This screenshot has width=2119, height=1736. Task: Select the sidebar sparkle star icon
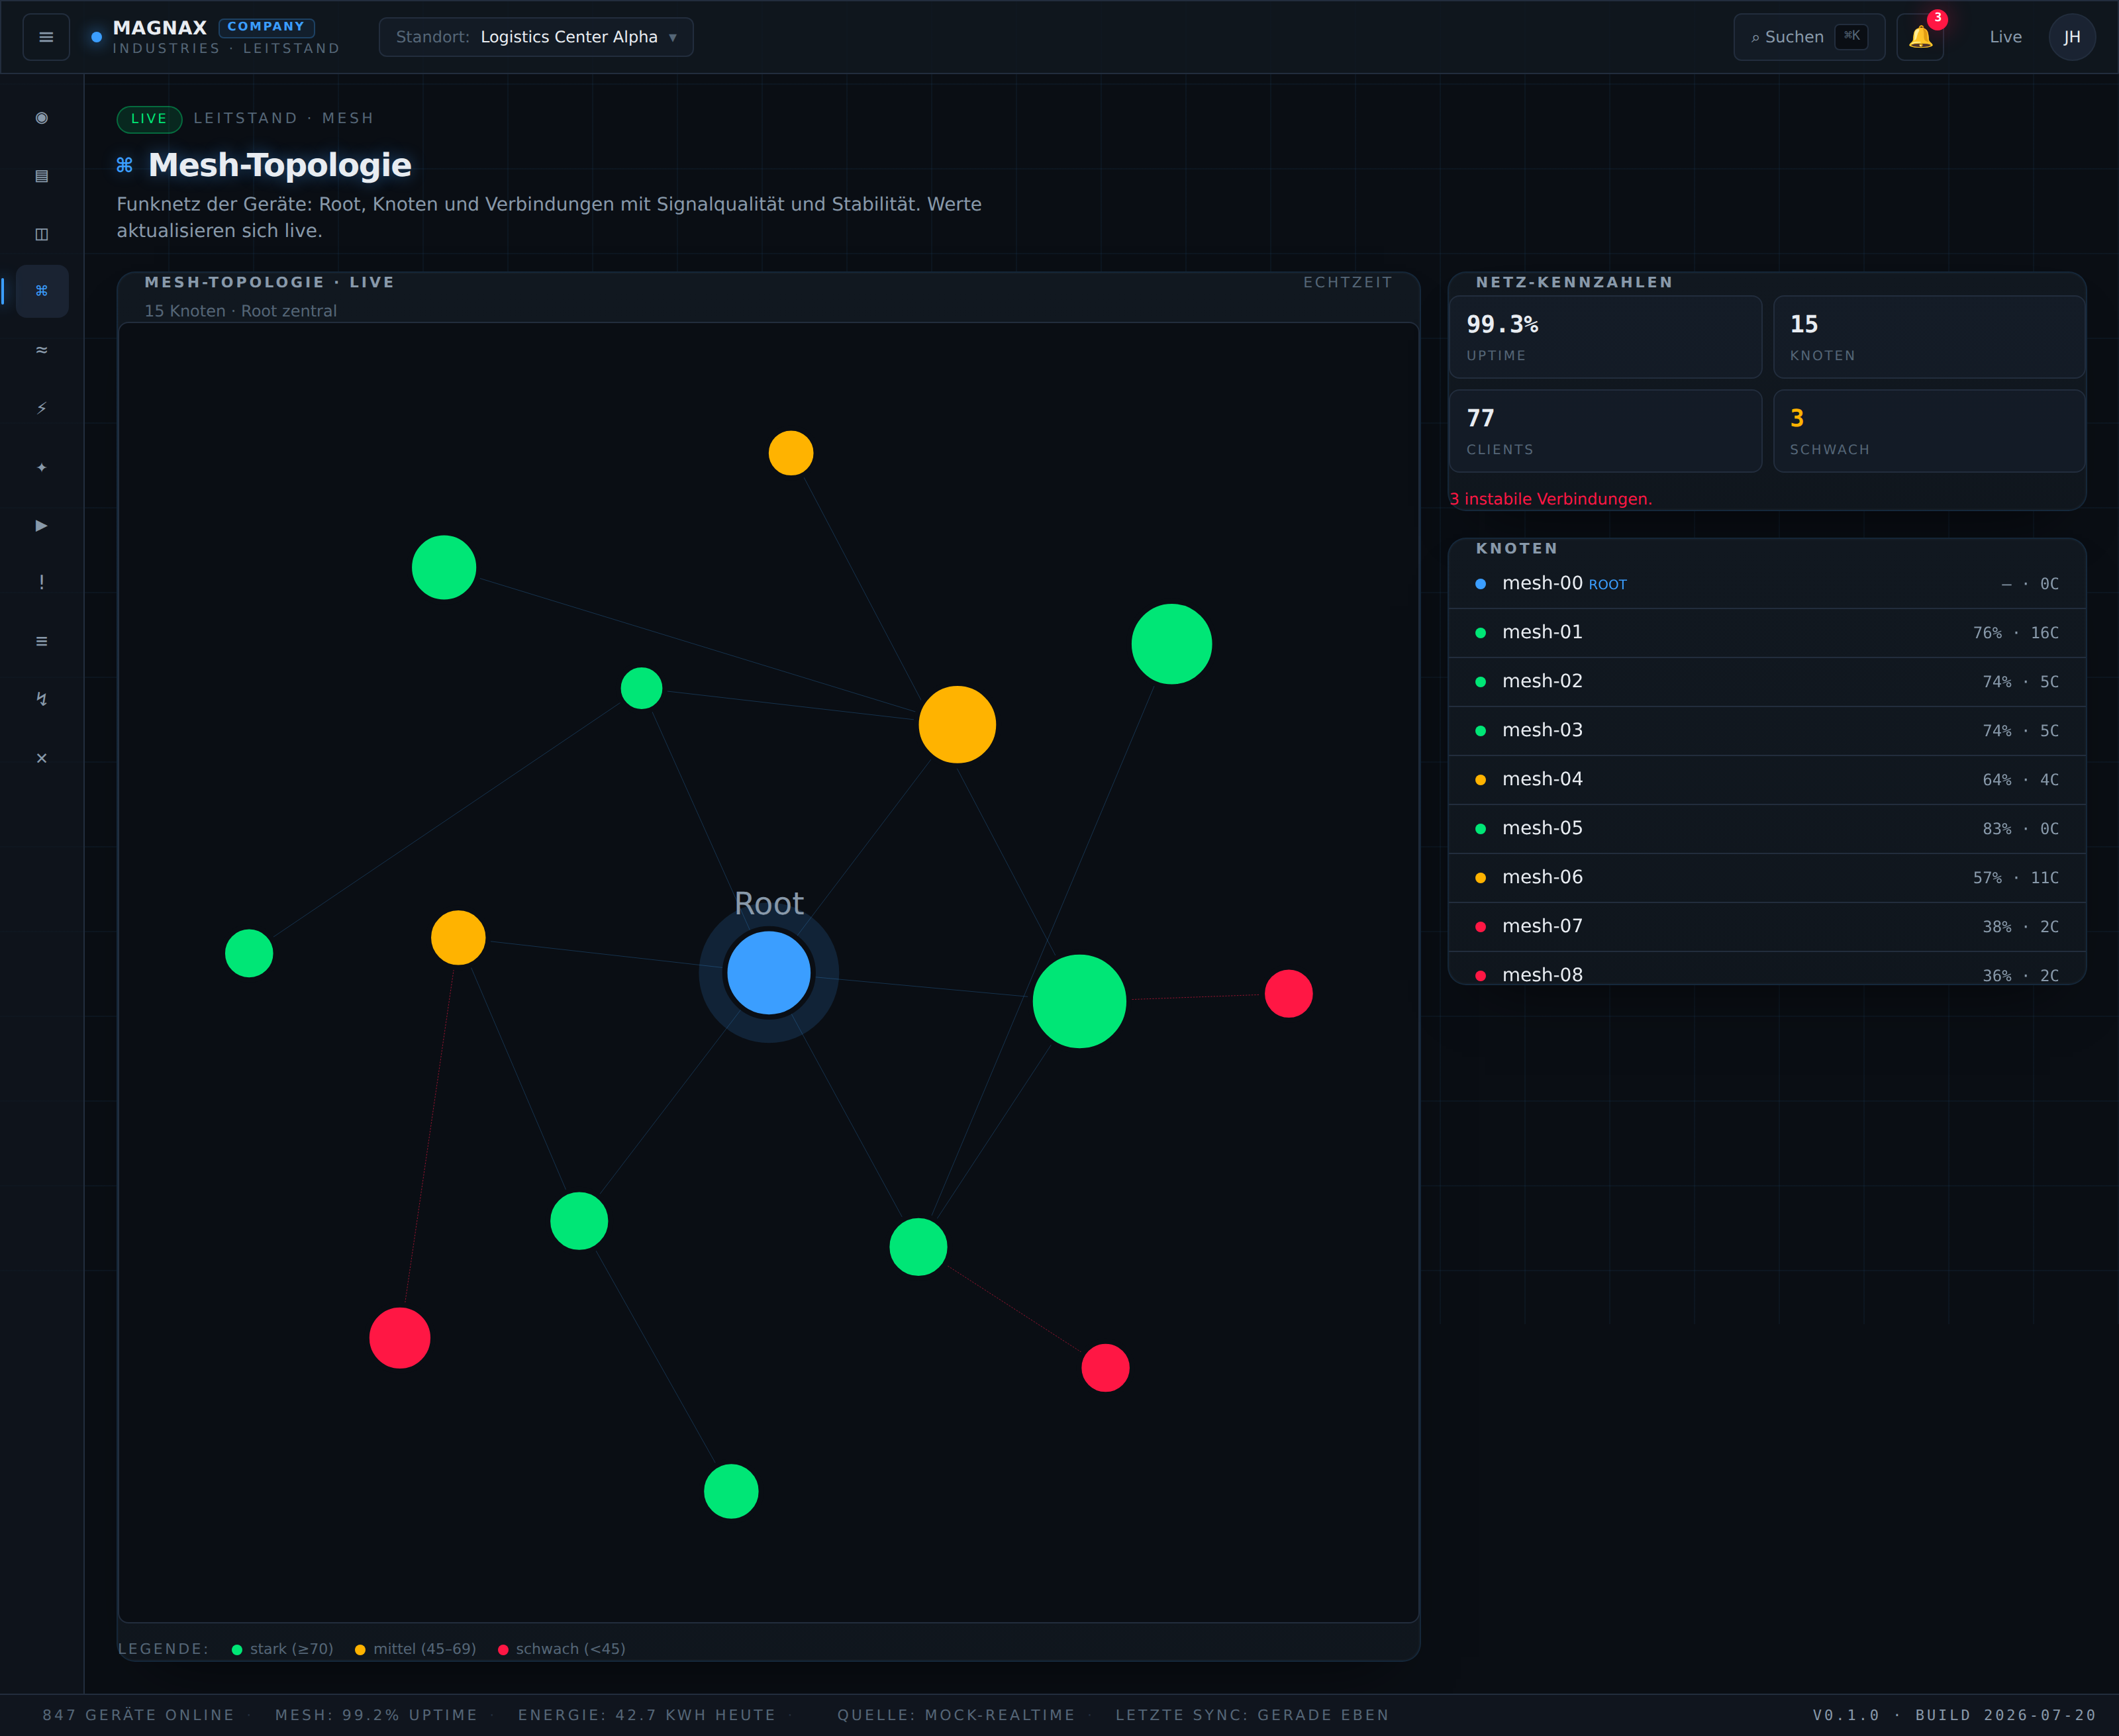(x=42, y=467)
